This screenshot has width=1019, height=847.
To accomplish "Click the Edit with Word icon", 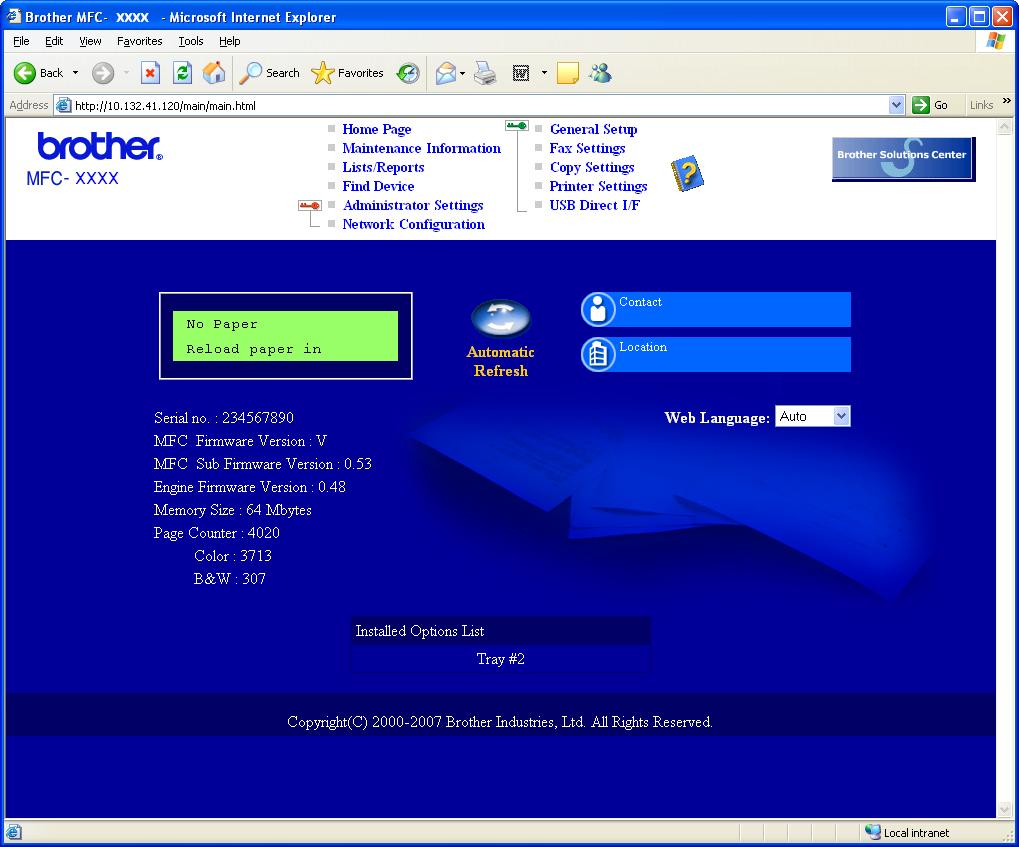I will [x=521, y=73].
